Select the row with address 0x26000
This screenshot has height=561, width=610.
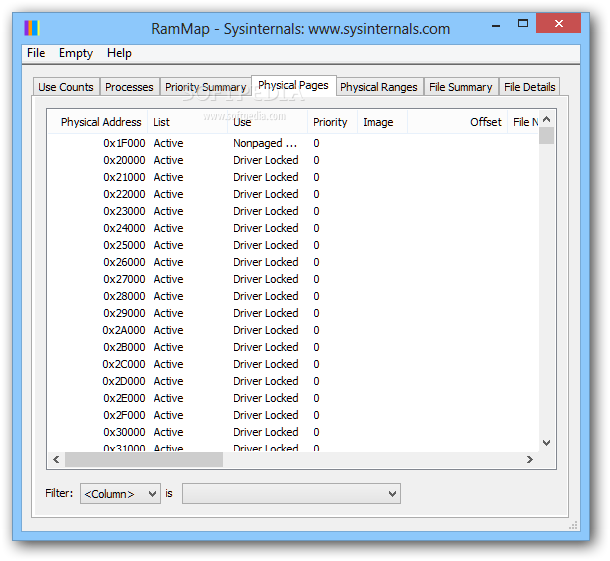(x=293, y=262)
